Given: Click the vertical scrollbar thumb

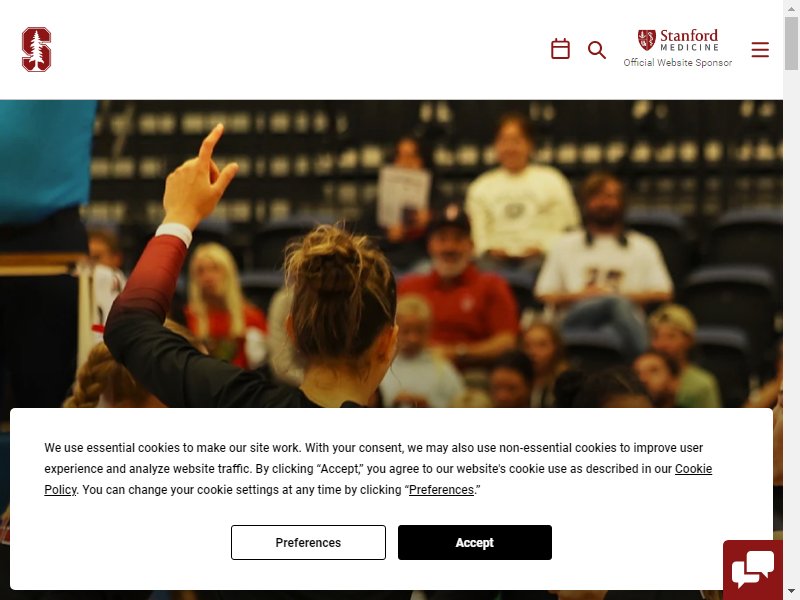Looking at the screenshot, I should tap(791, 43).
